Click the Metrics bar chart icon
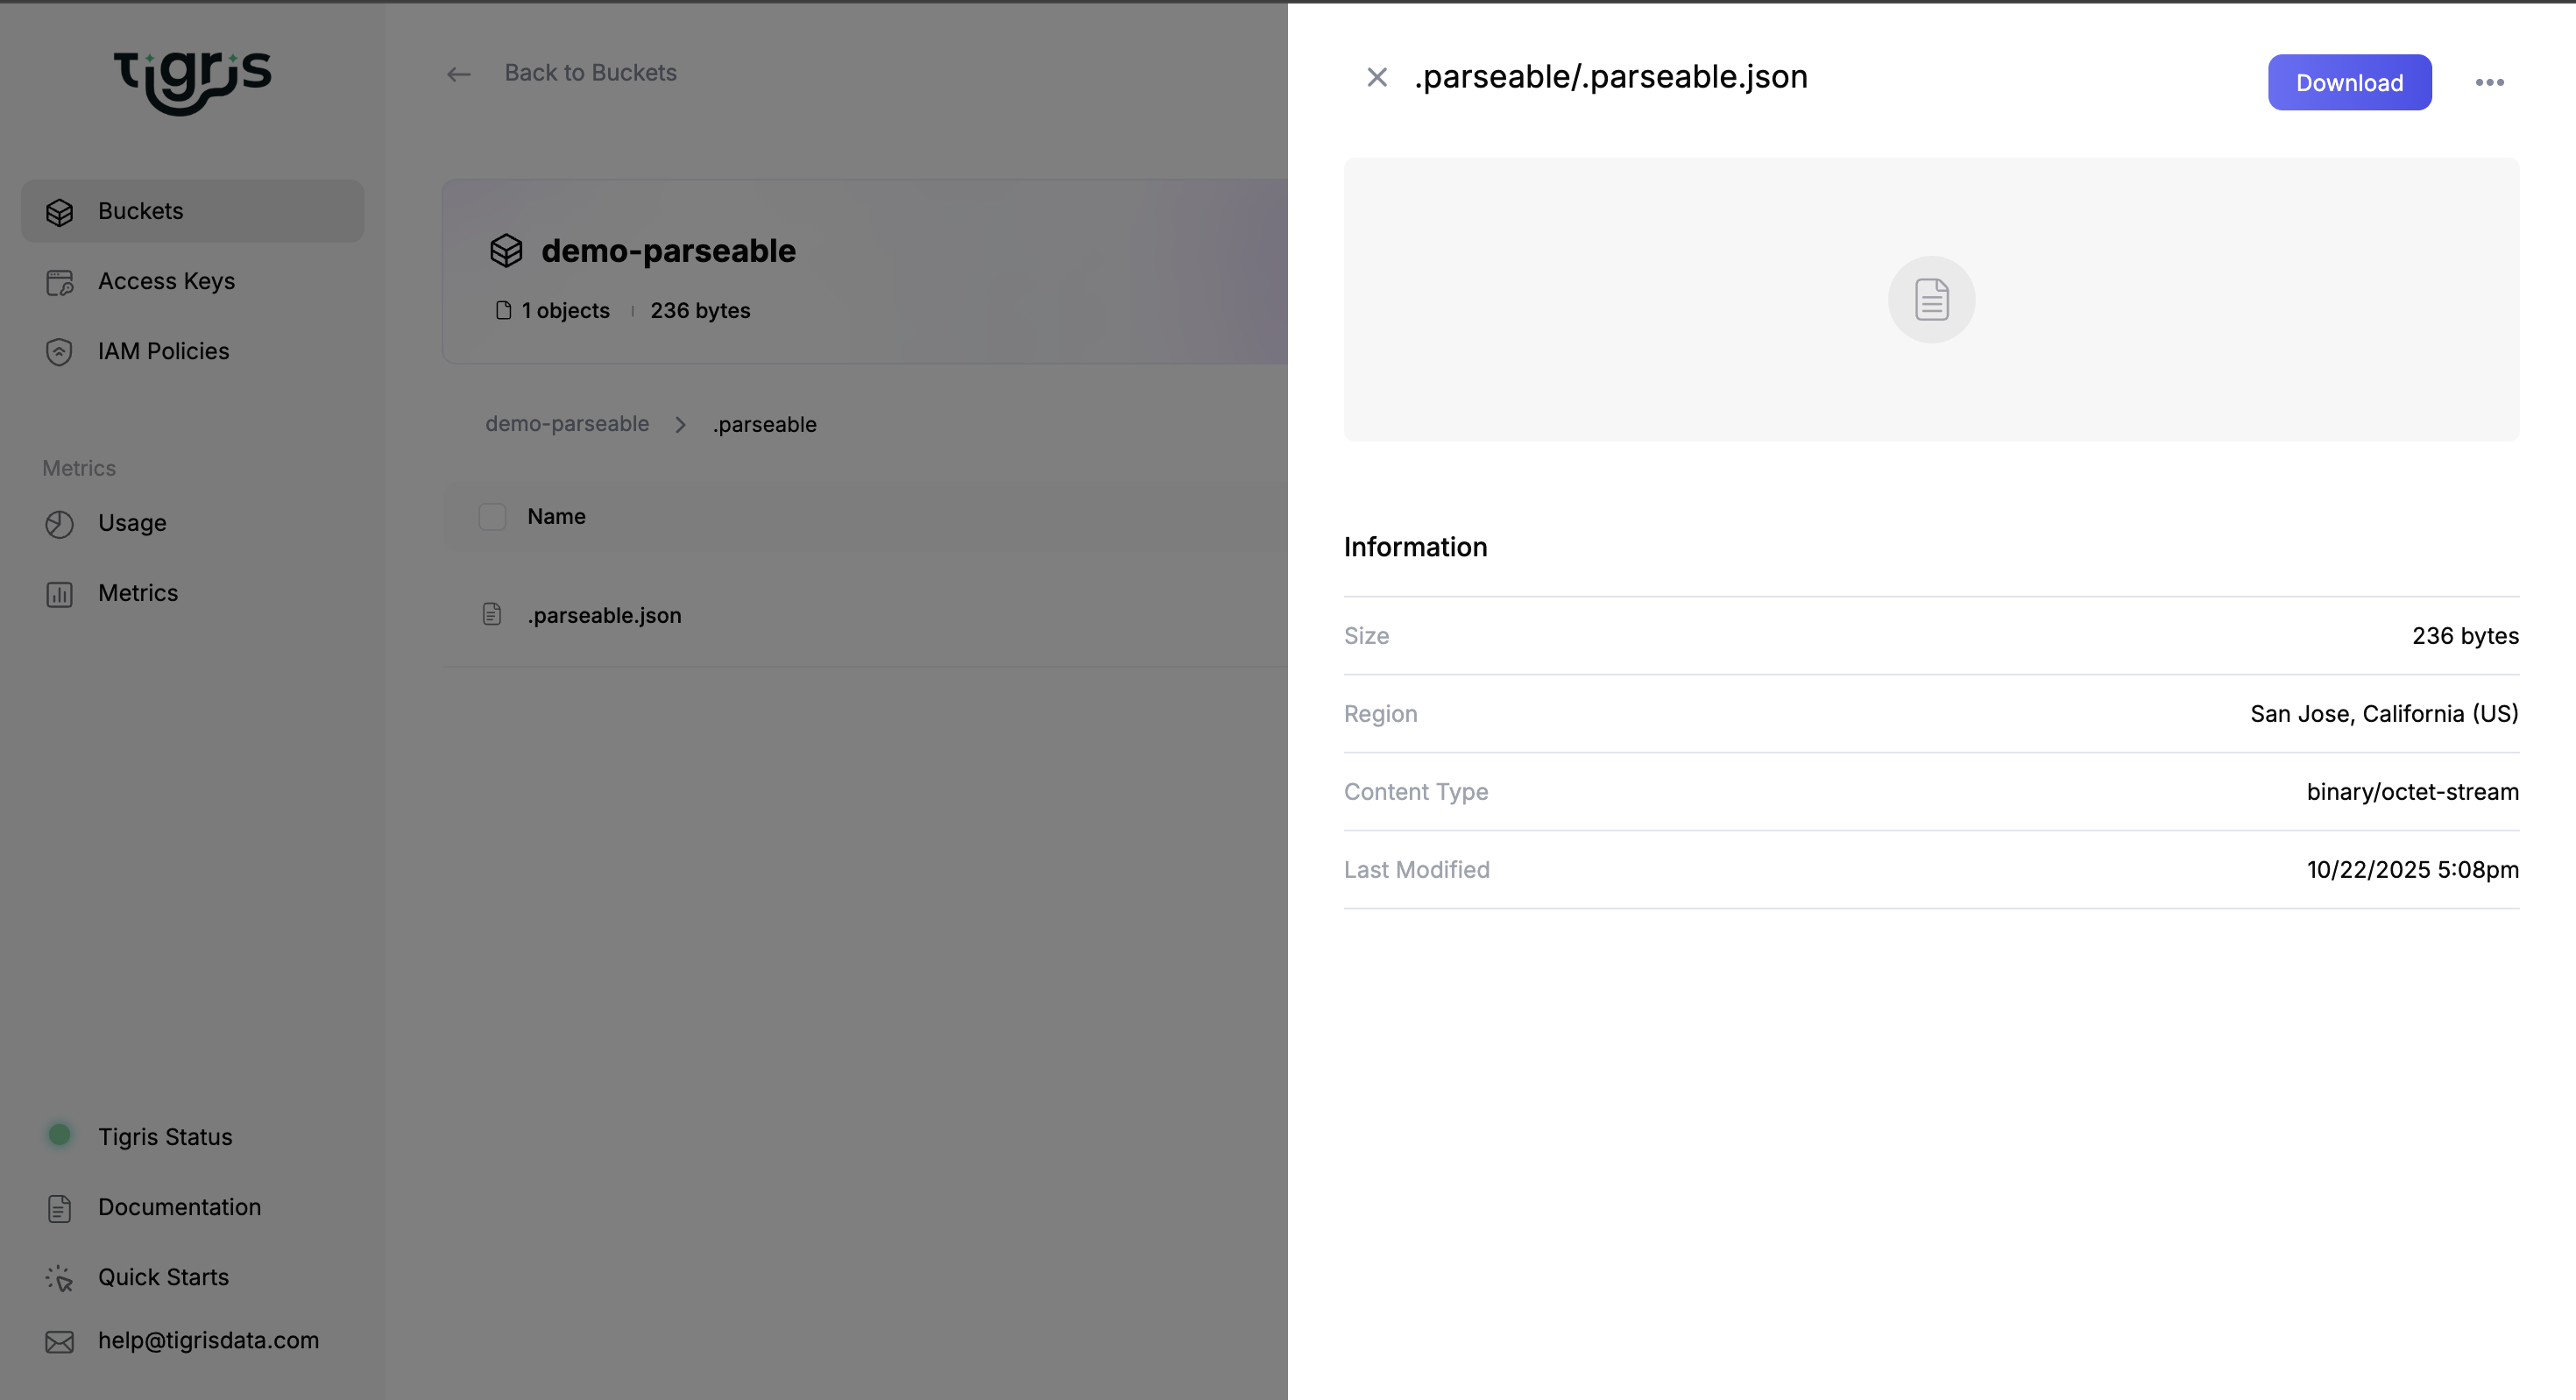Image resolution: width=2576 pixels, height=1400 pixels. 59,594
